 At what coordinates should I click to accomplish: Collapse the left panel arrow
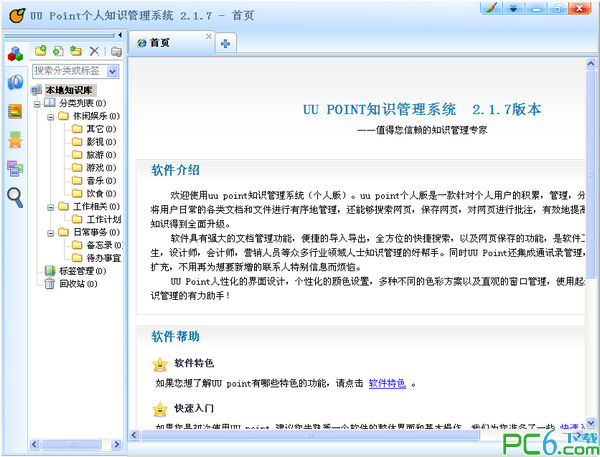coord(120,35)
